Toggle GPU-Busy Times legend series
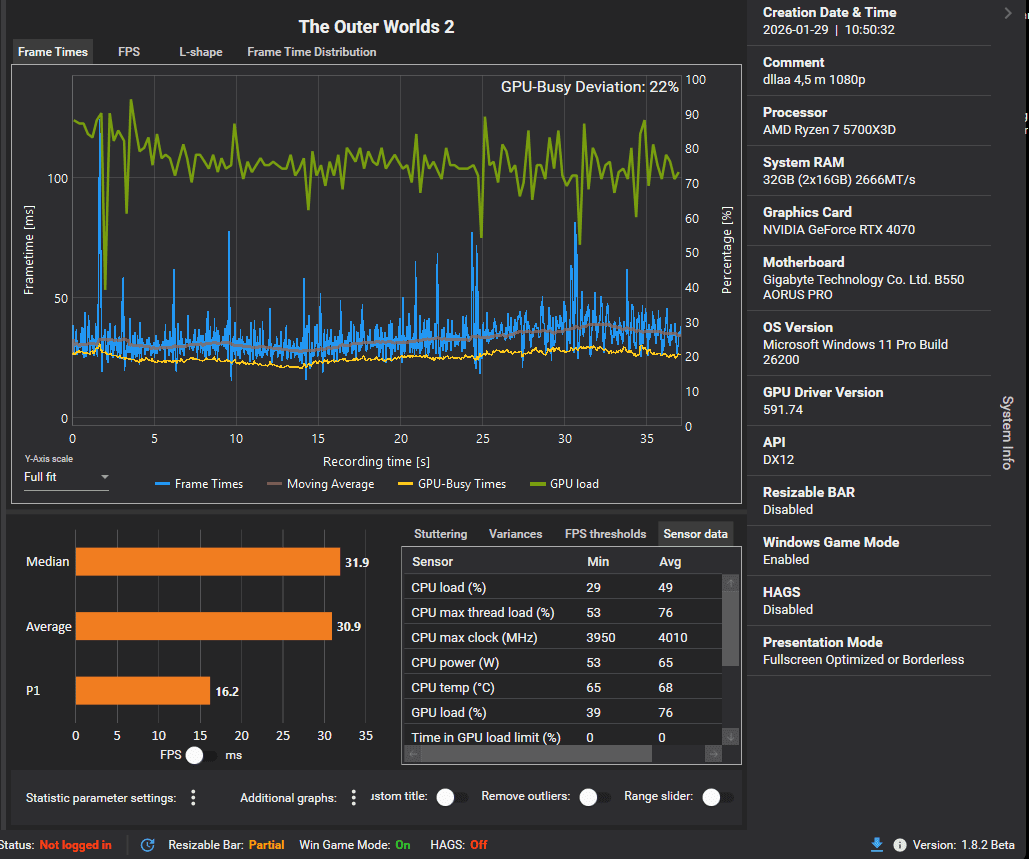 coord(452,484)
